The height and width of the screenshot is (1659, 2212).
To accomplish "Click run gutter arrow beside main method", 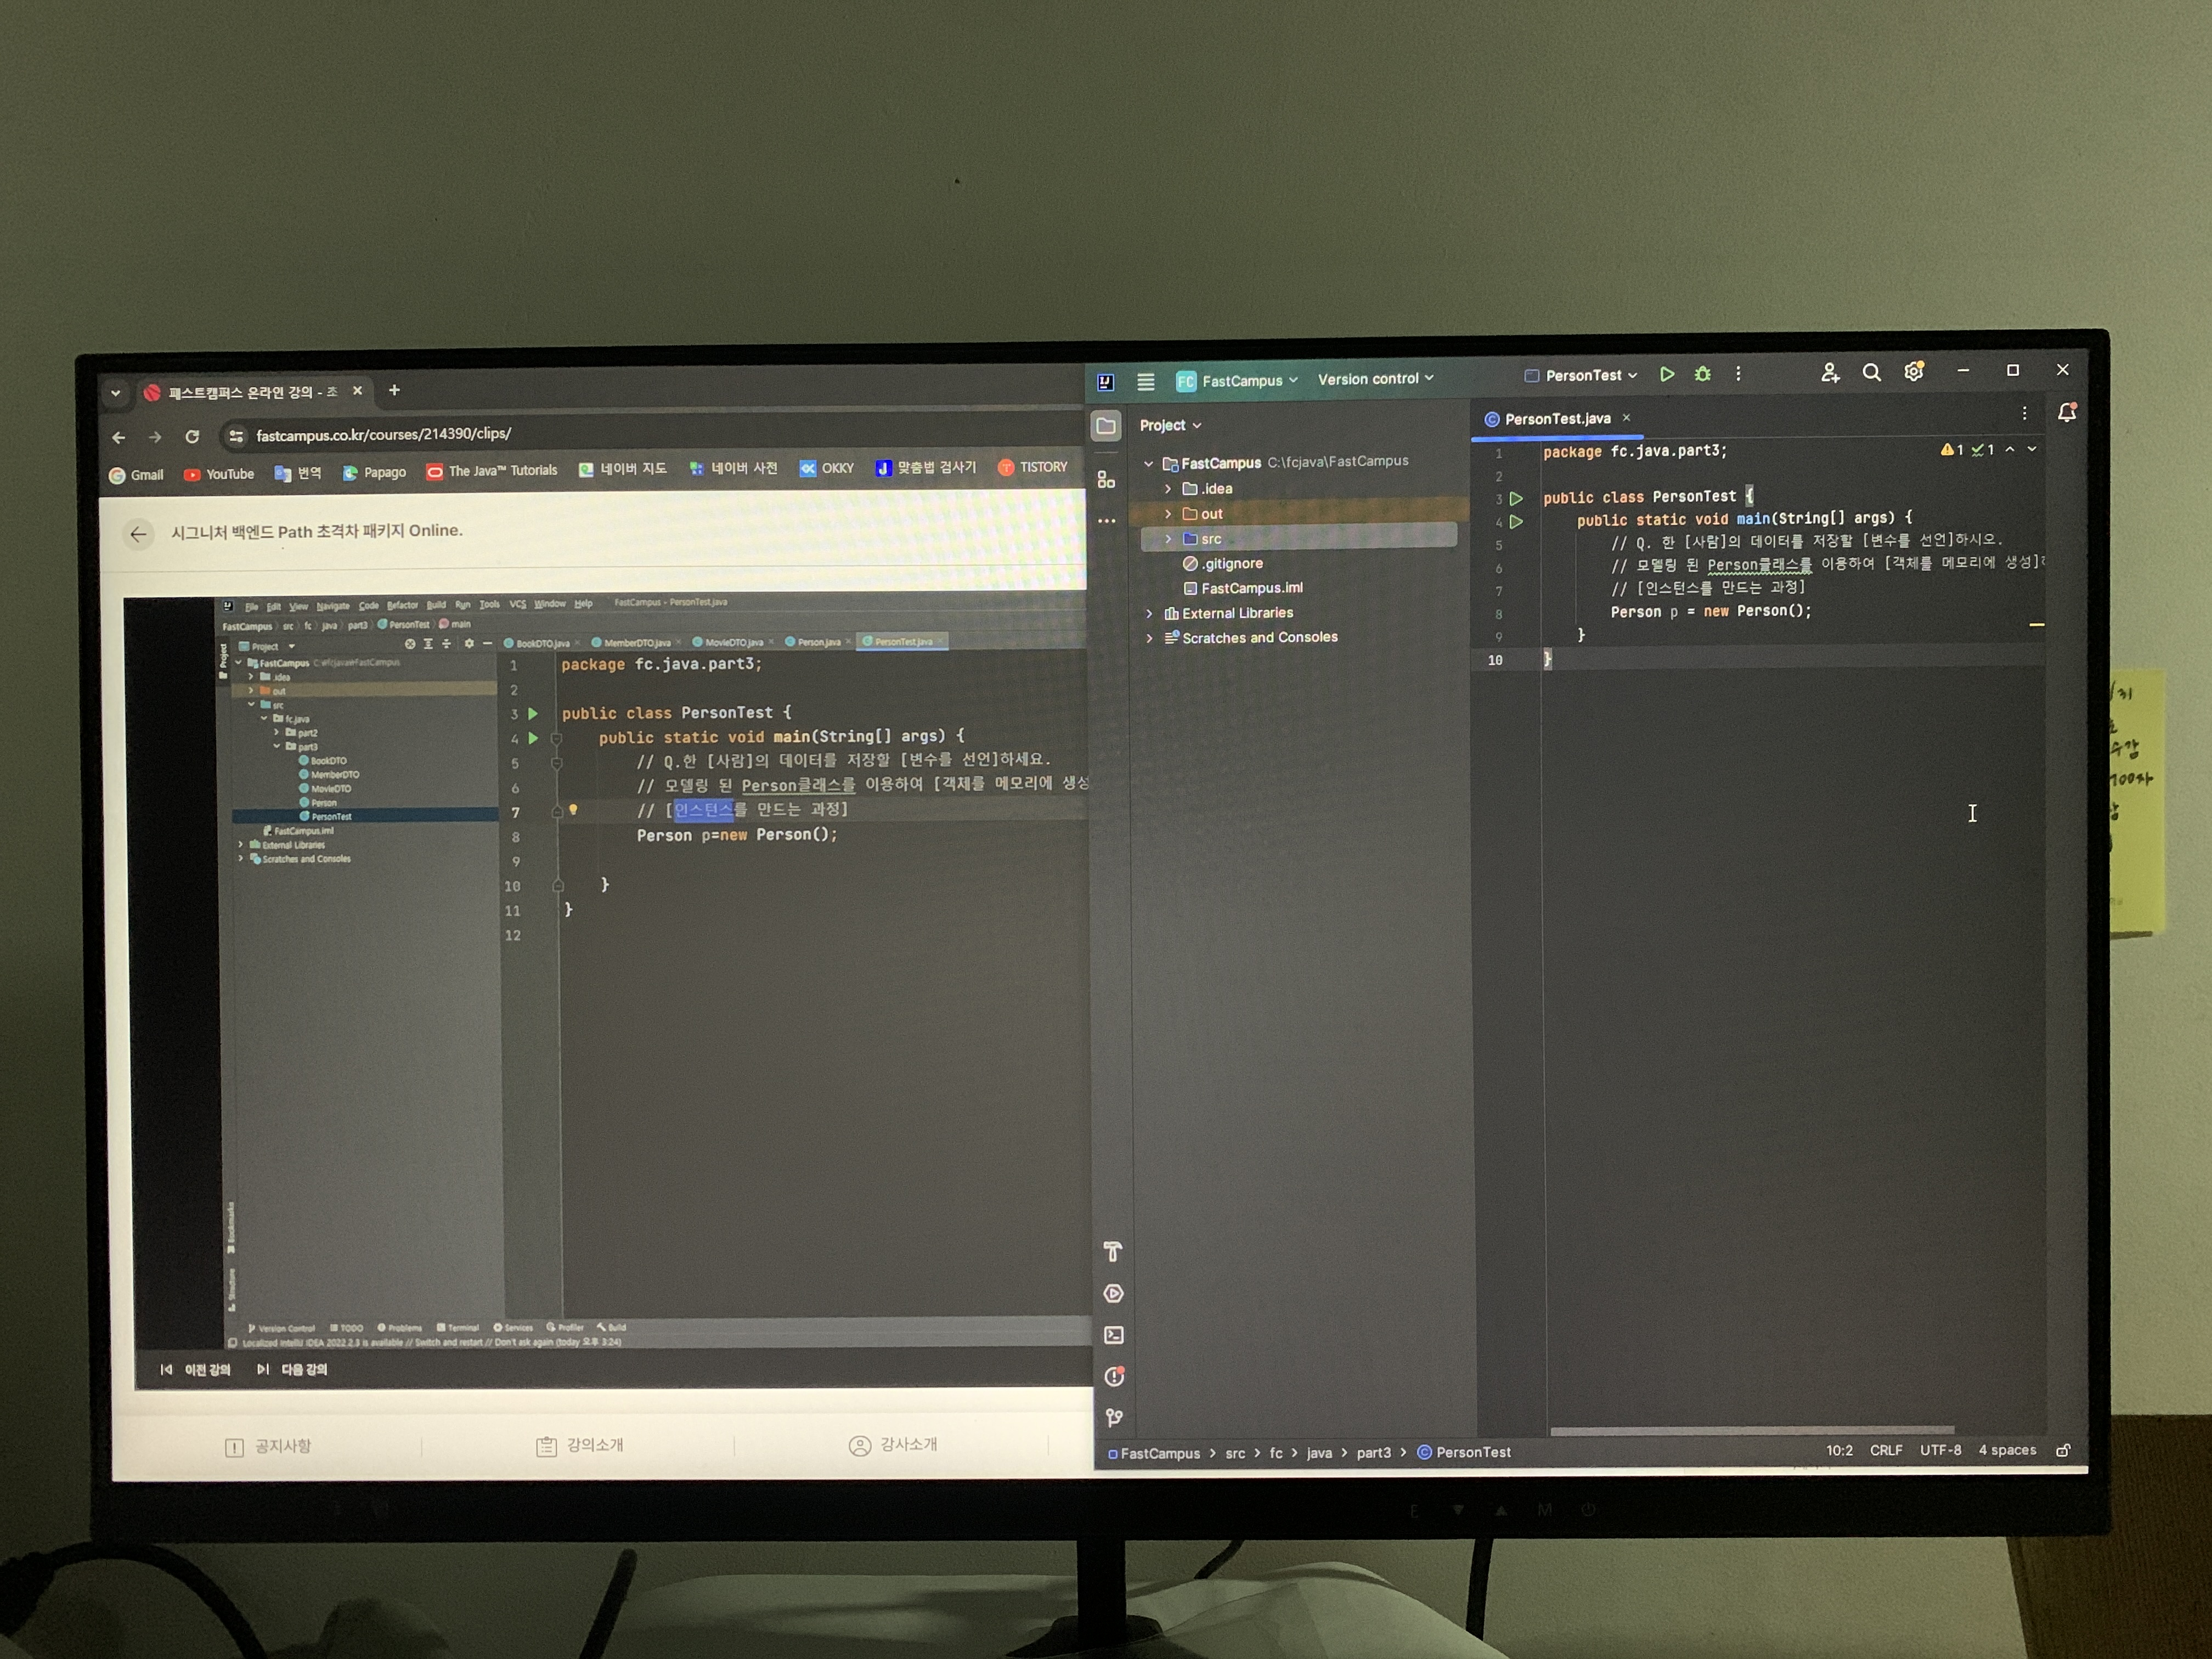I will coord(1517,521).
